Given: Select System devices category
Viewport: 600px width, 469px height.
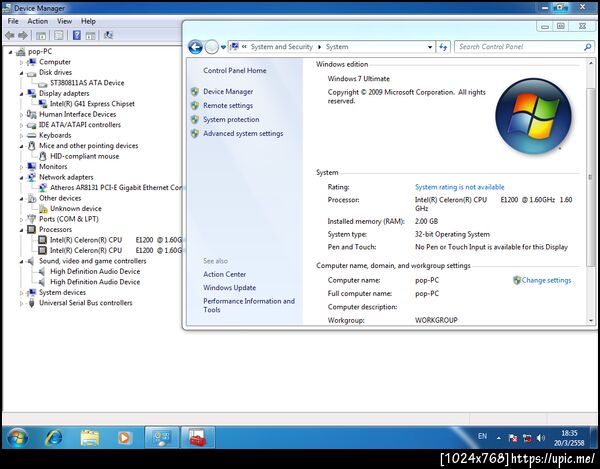Looking at the screenshot, I should point(62,292).
